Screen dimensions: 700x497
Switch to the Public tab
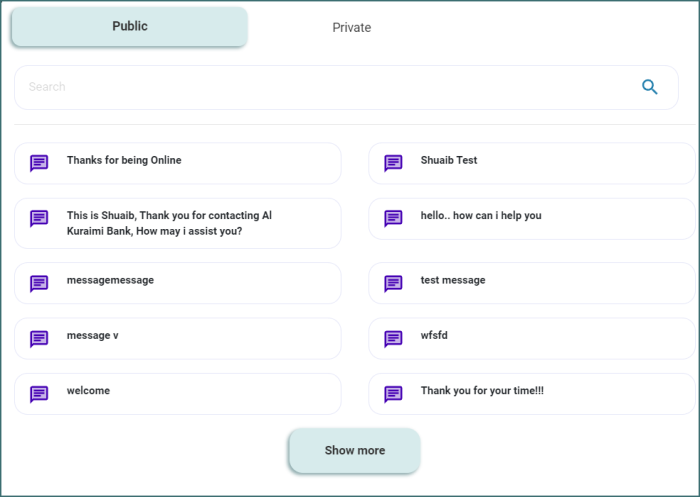129,27
